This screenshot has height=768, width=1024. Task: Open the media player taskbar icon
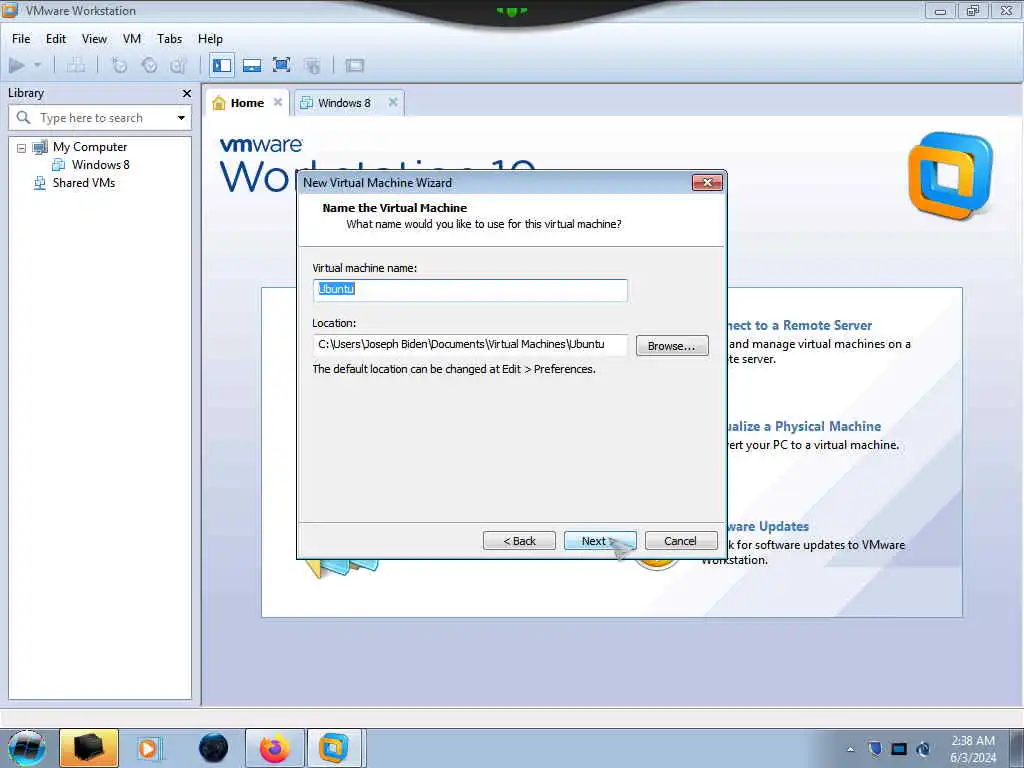coord(148,748)
